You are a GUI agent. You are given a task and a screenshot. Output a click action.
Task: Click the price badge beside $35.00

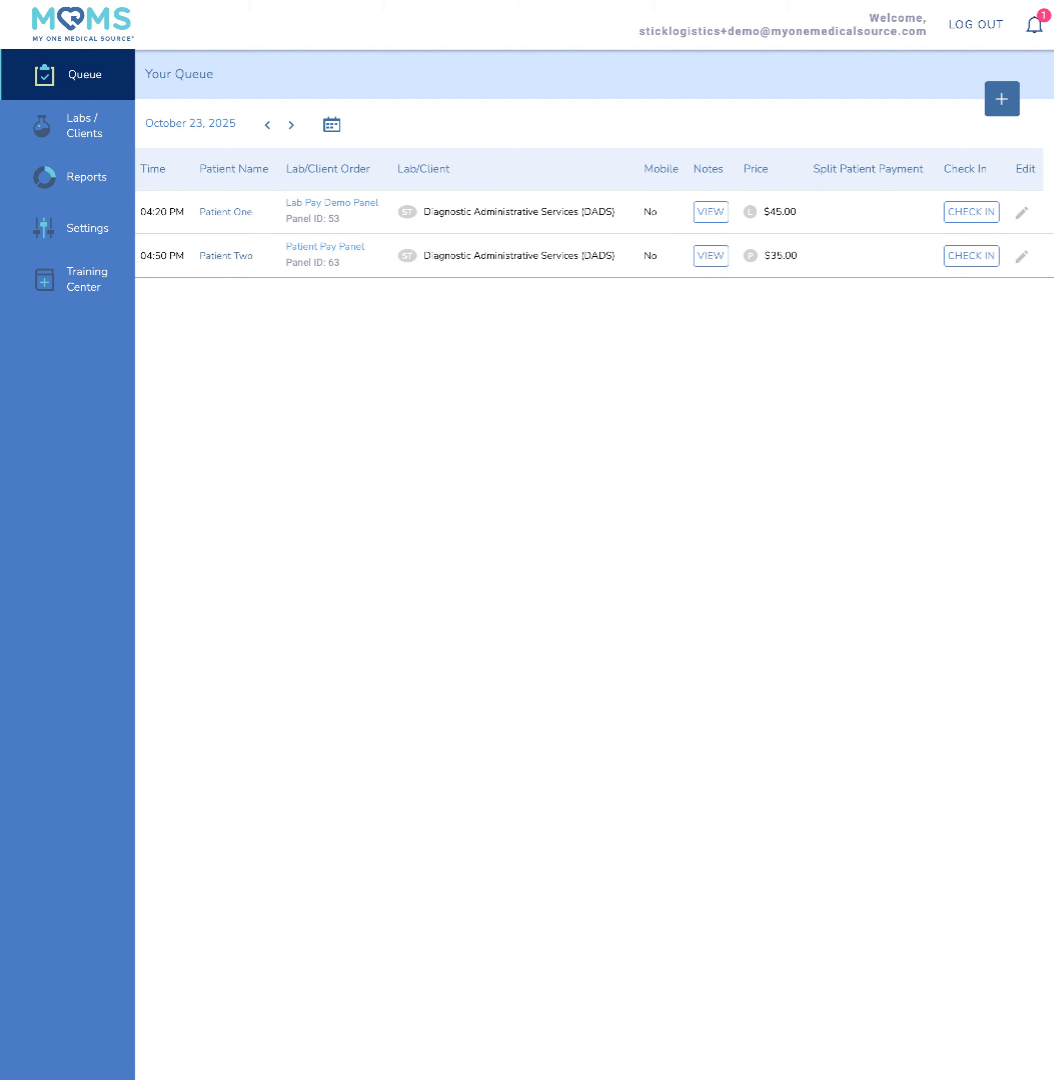750,256
